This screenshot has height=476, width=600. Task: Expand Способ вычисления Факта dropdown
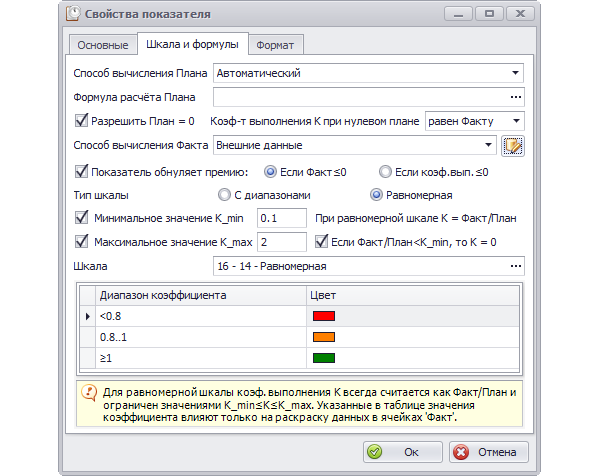488,145
